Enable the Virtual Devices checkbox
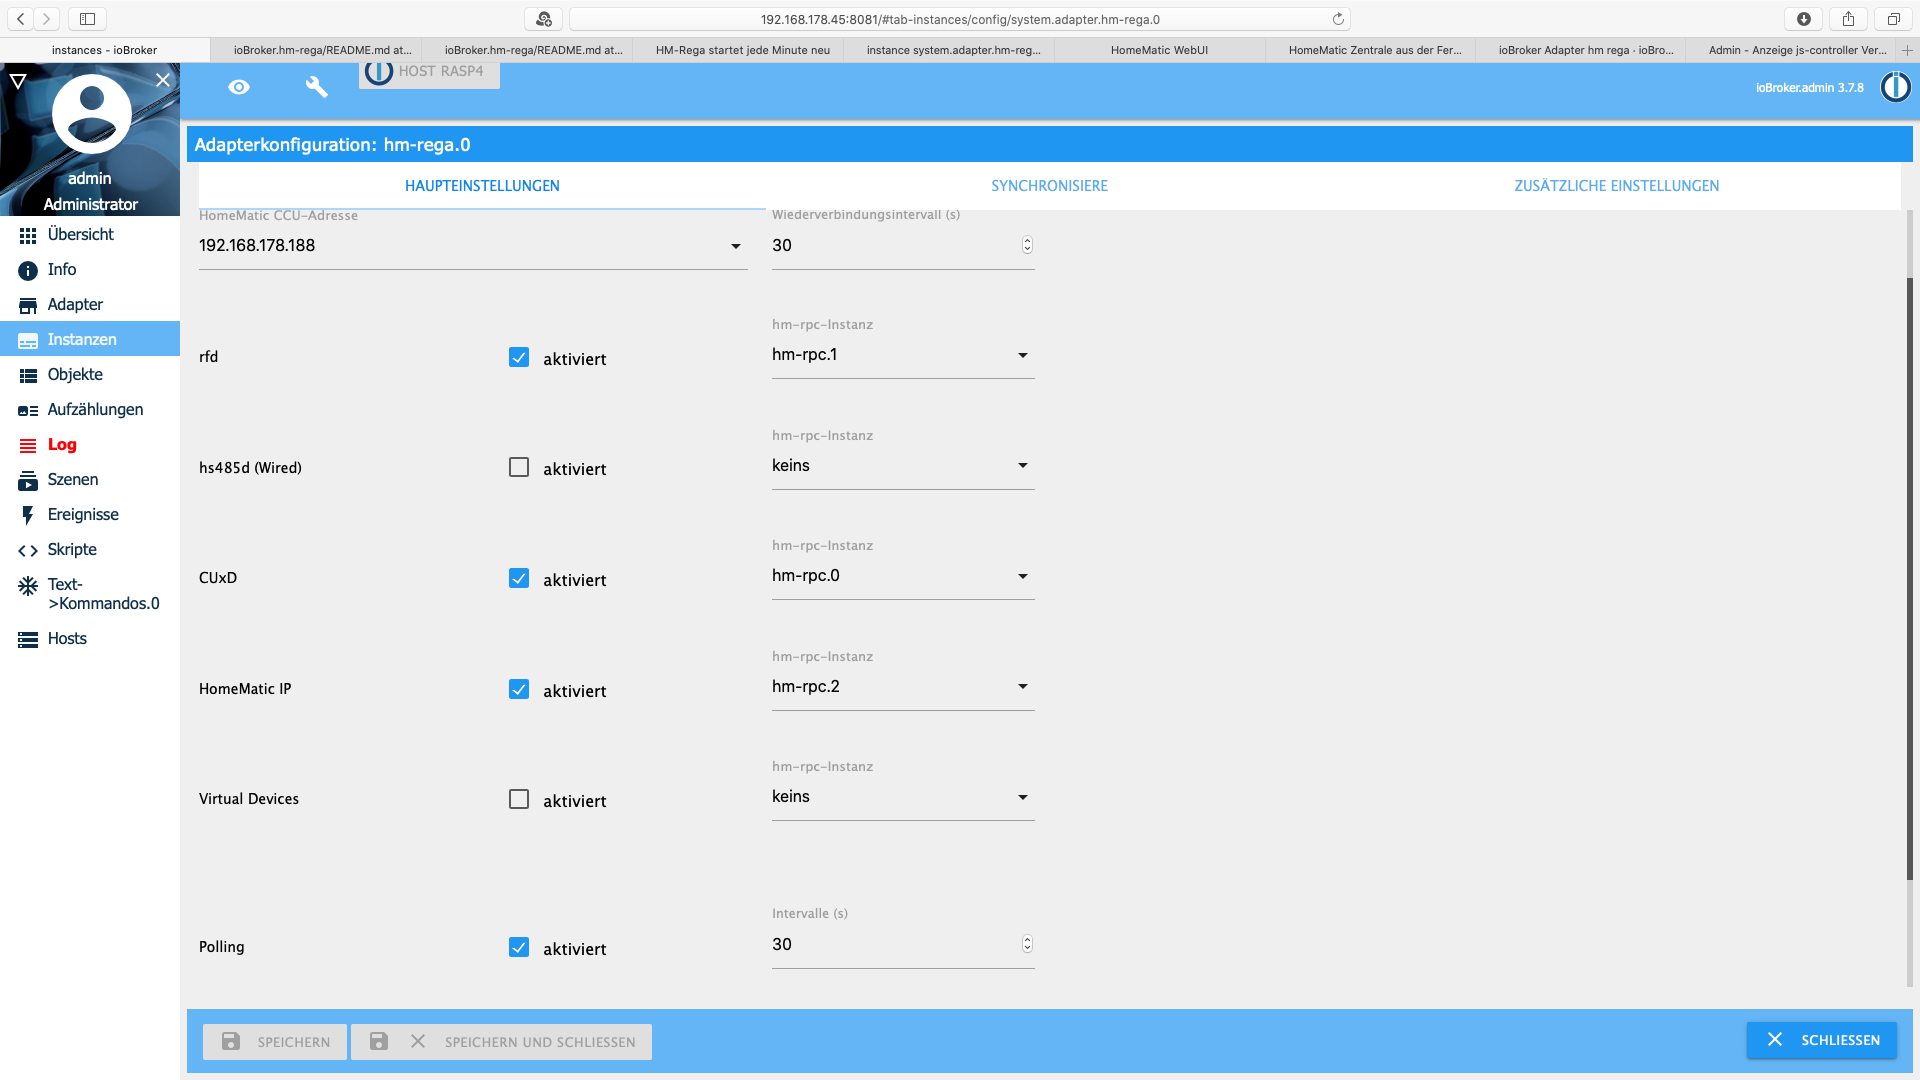 (x=519, y=799)
